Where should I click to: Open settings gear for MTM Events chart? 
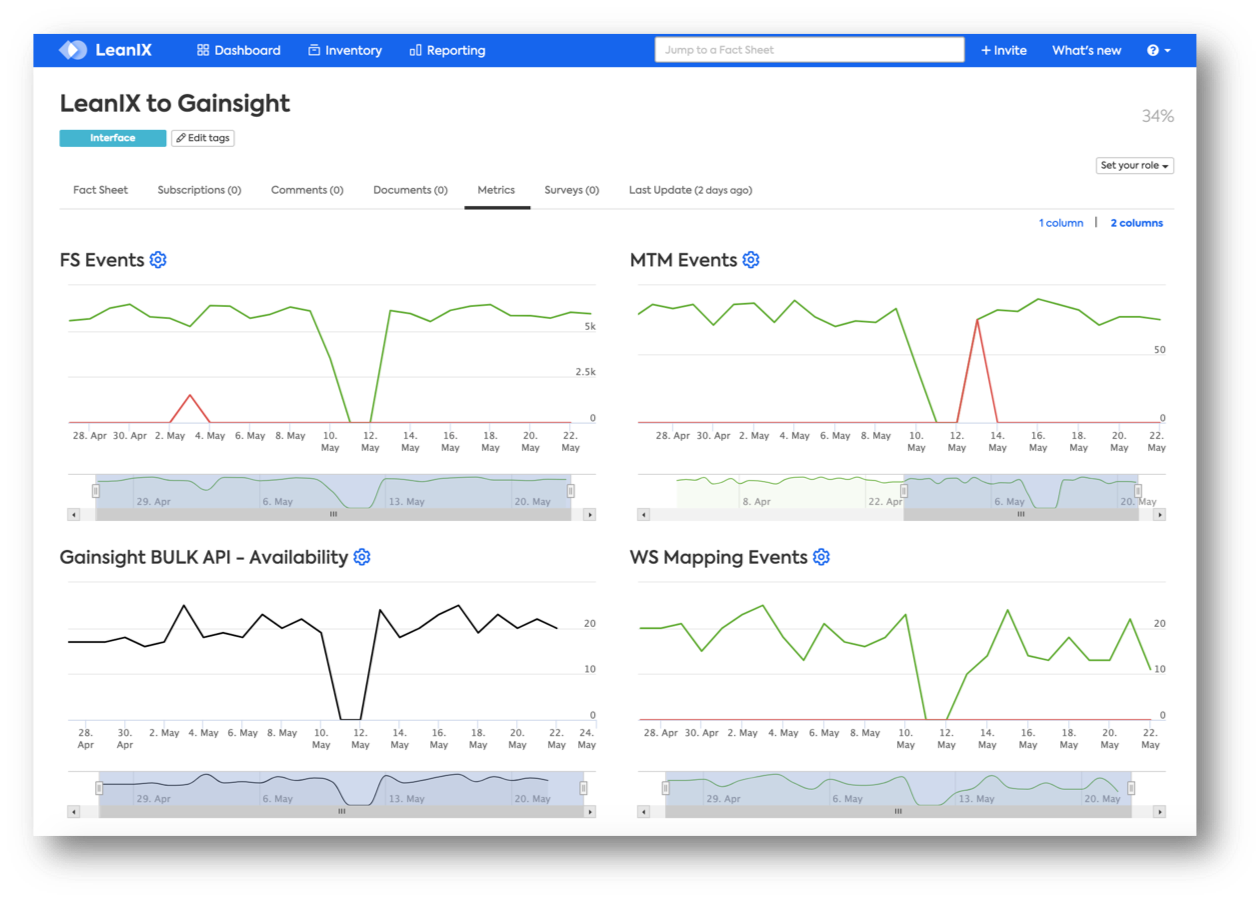click(x=750, y=259)
